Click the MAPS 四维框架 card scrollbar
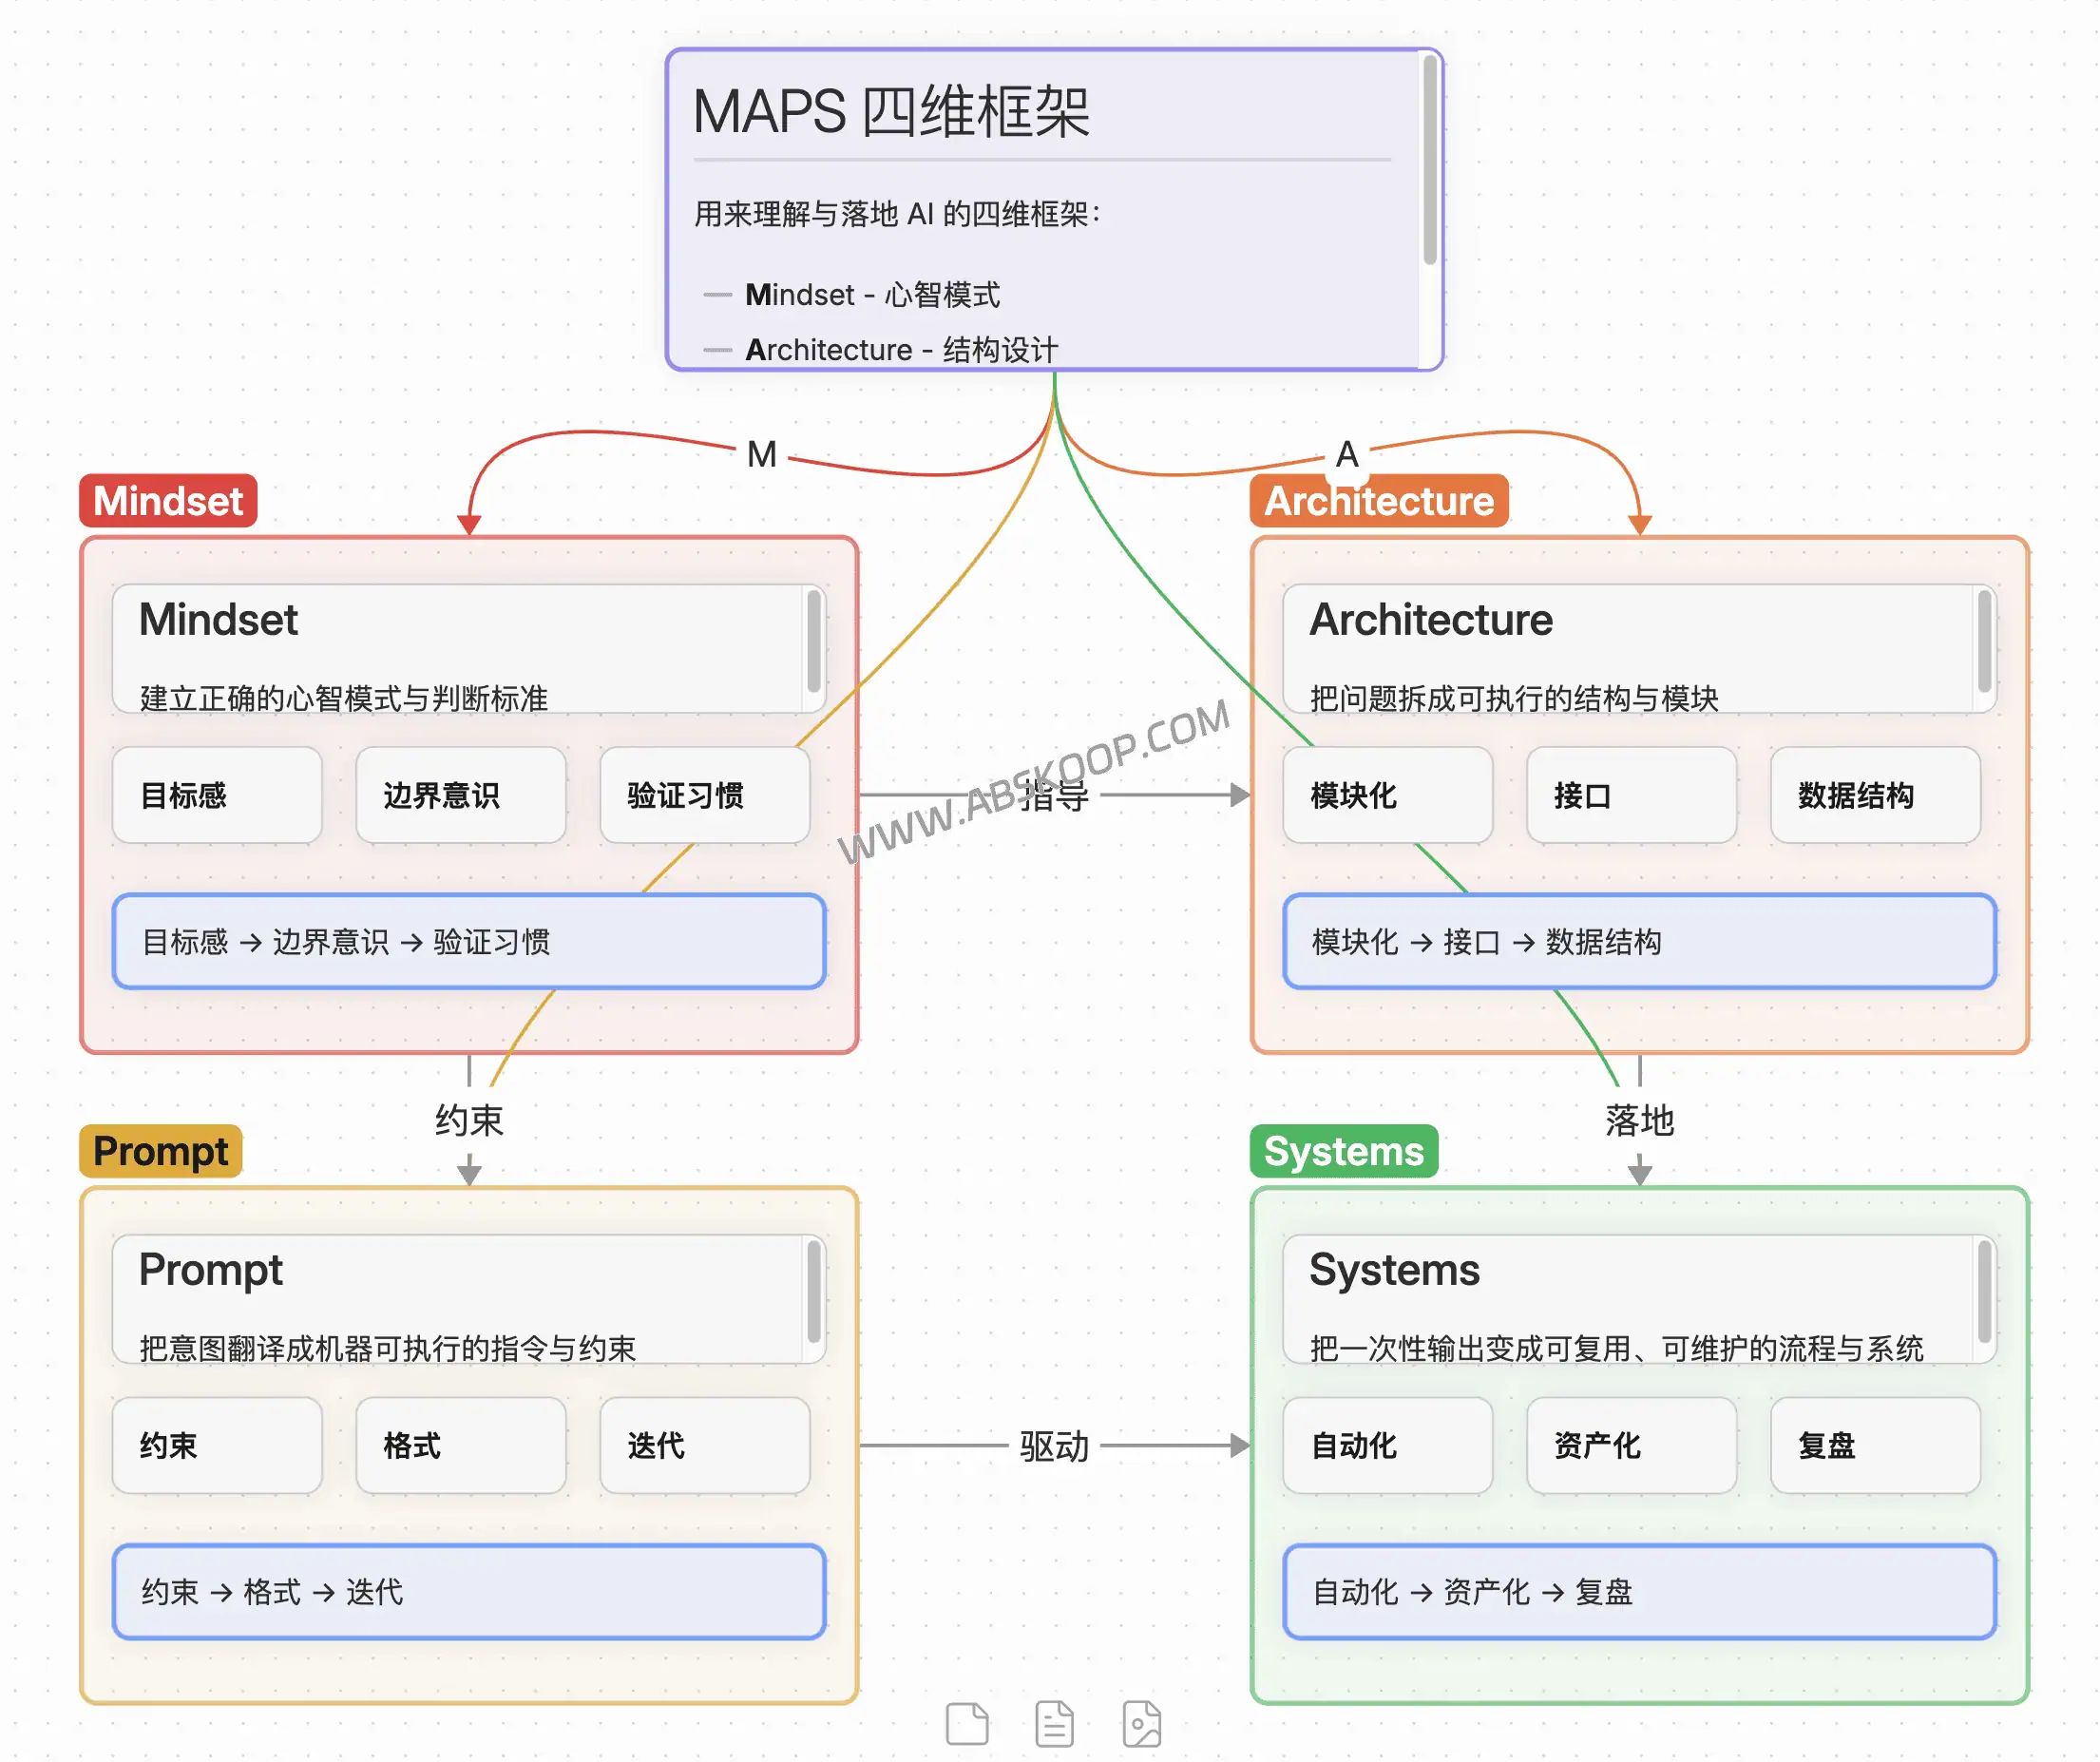The height and width of the screenshot is (1762, 2100). 1429,160
